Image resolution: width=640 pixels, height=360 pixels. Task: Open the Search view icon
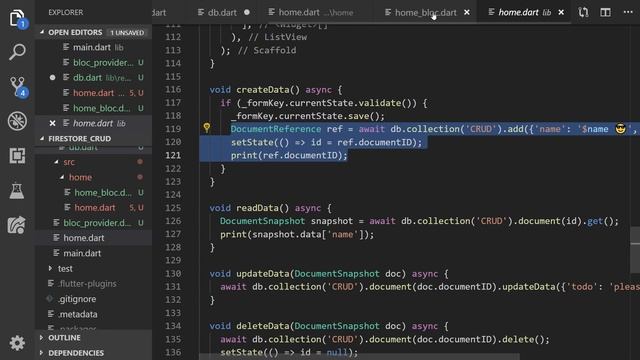(17, 52)
